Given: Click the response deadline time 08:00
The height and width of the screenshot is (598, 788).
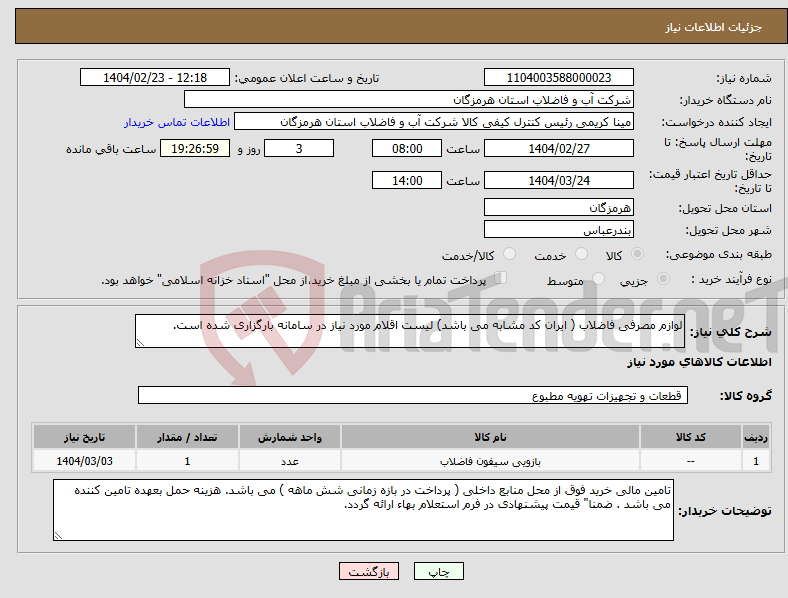Looking at the screenshot, I should point(407,148).
